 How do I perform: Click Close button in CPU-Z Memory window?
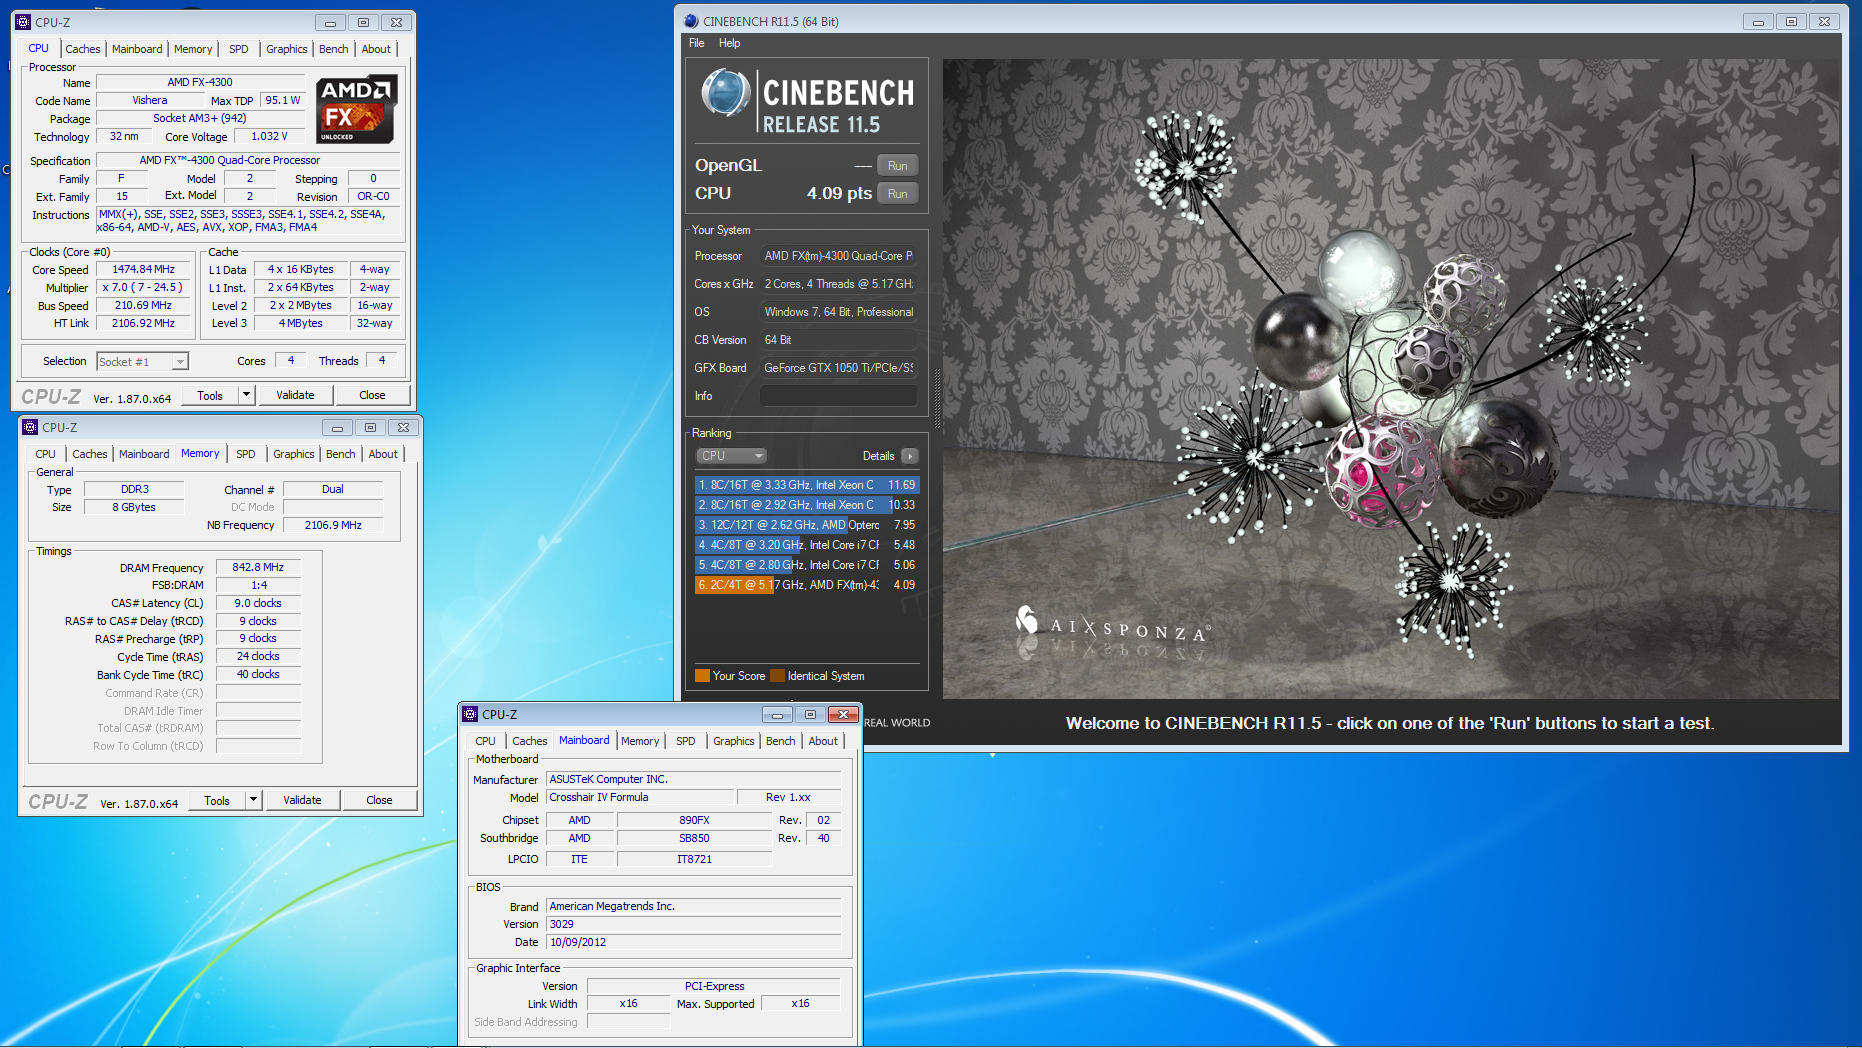point(379,800)
